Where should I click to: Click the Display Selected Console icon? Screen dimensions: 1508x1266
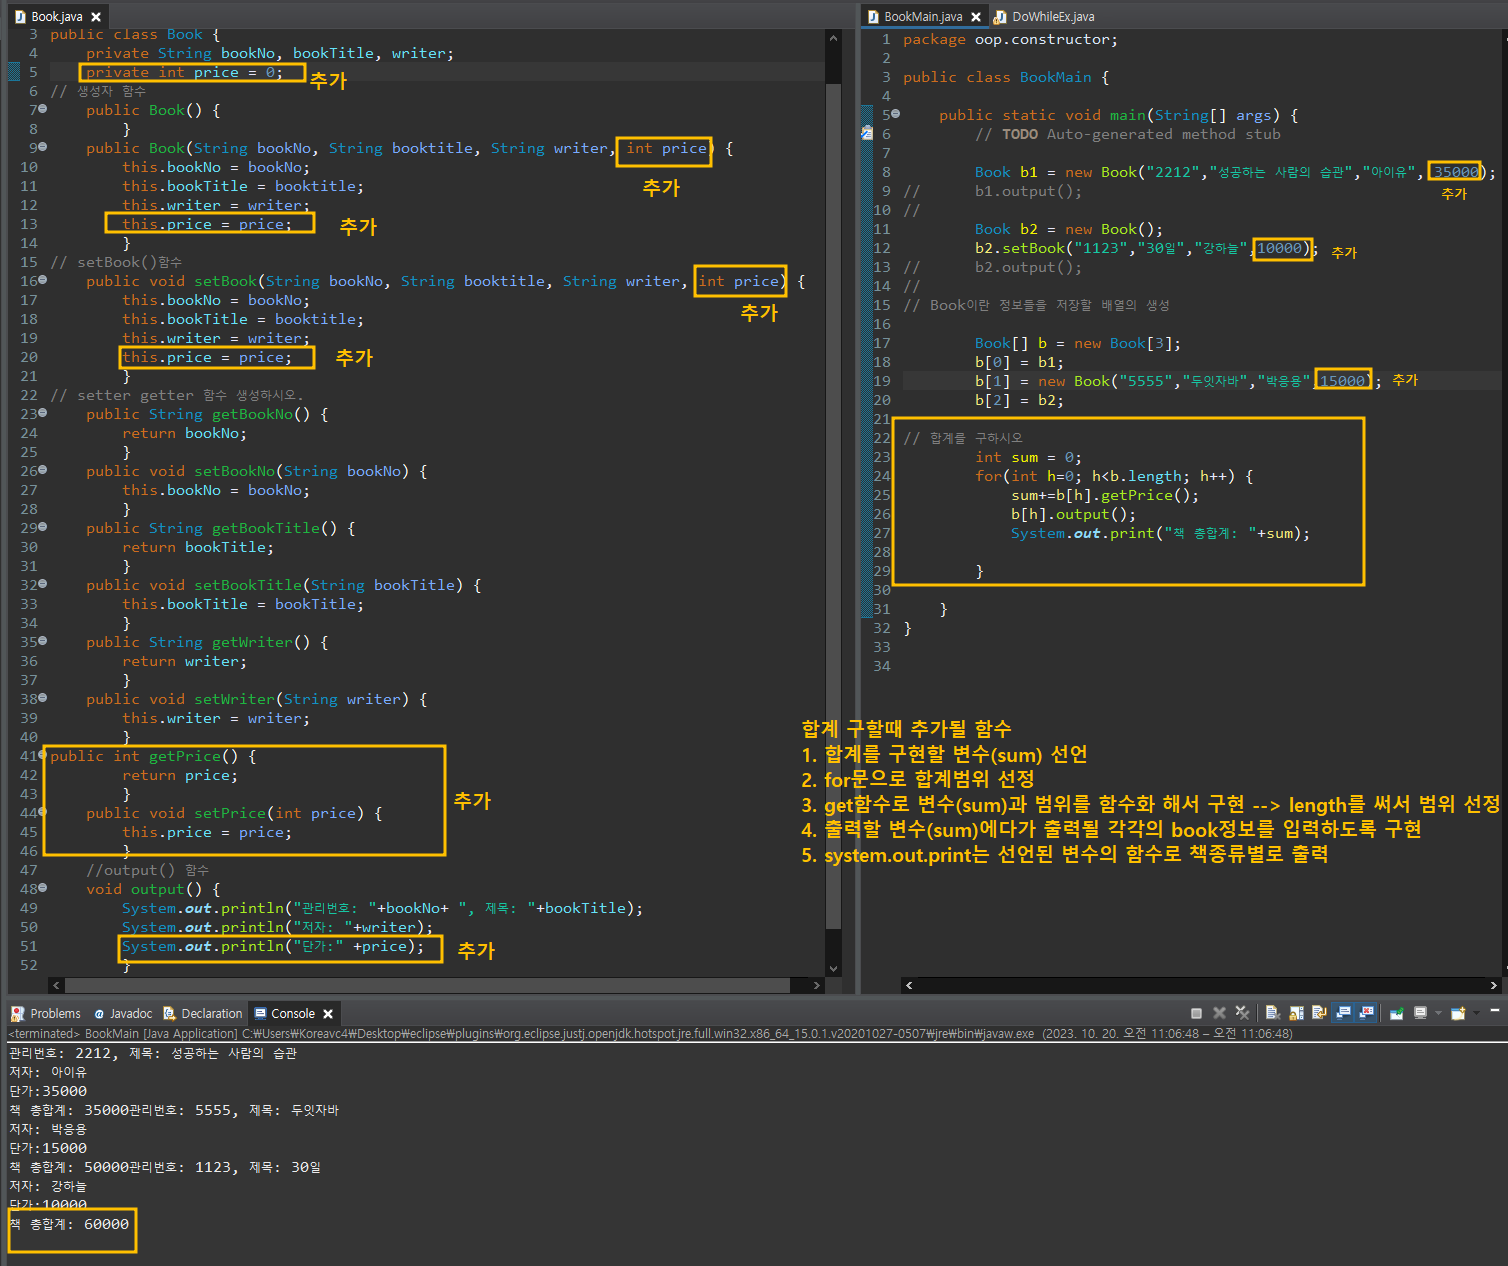[x=1420, y=1013]
